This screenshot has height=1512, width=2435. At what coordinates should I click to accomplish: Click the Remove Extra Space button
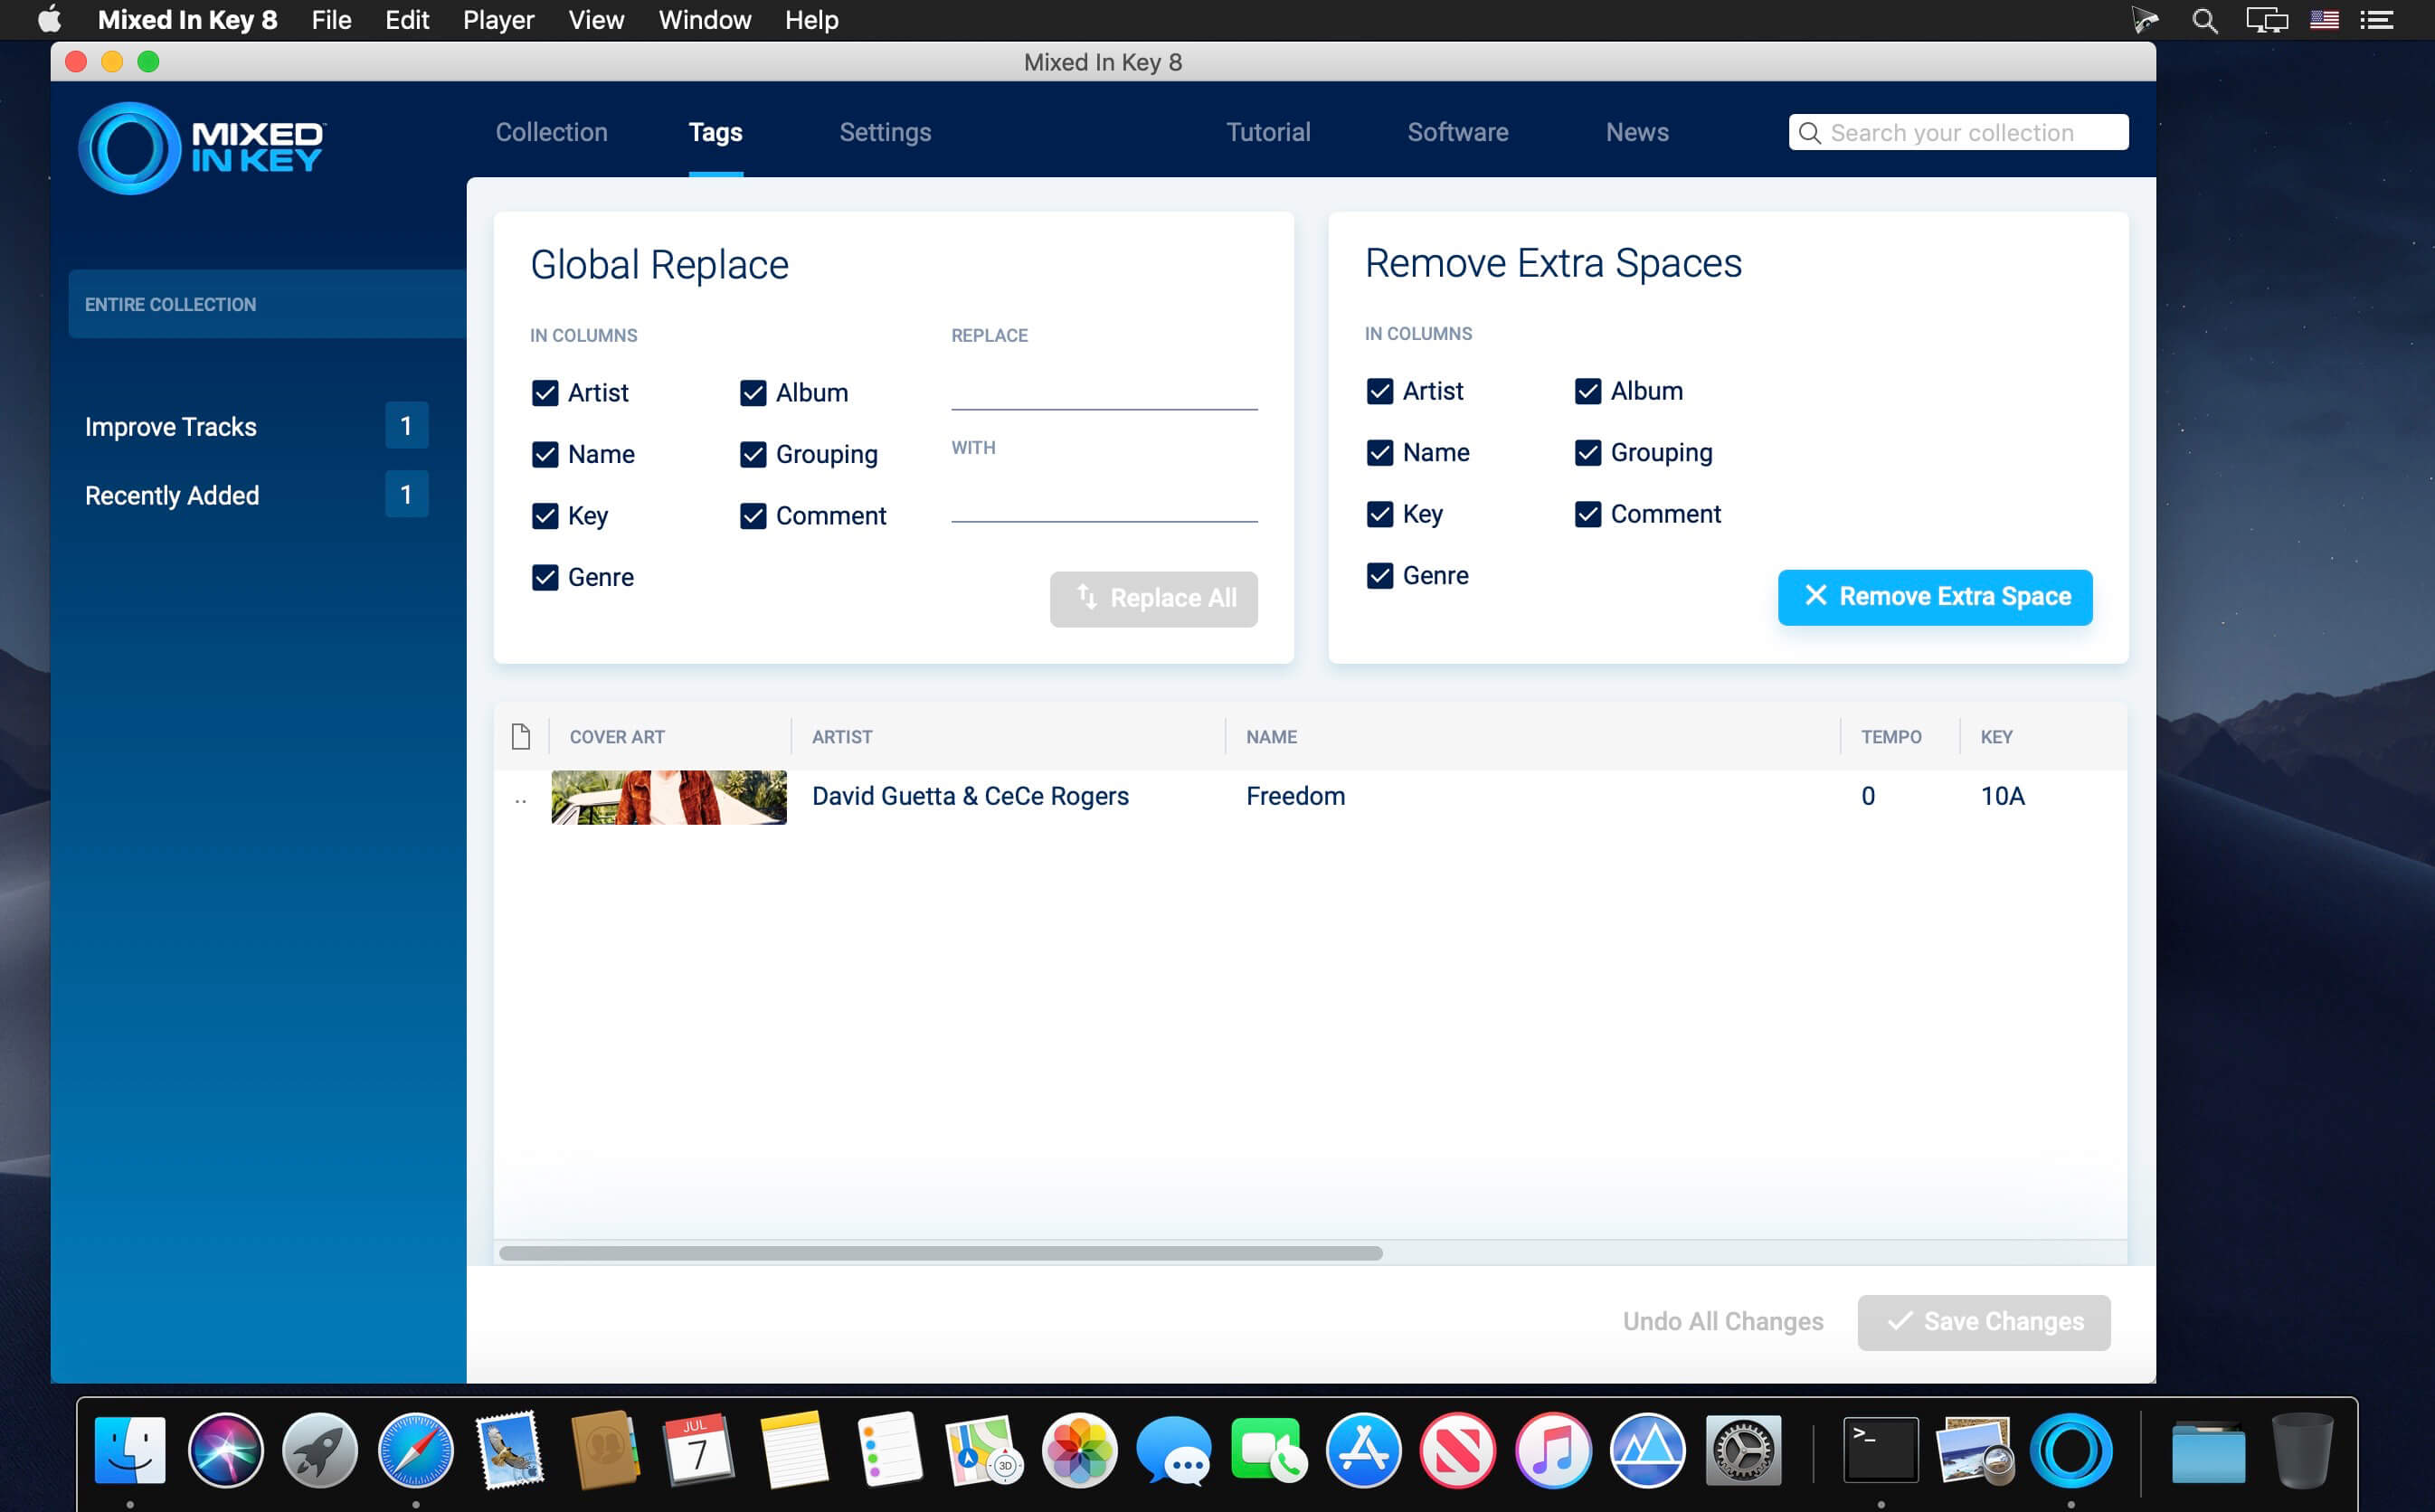[x=1934, y=597]
